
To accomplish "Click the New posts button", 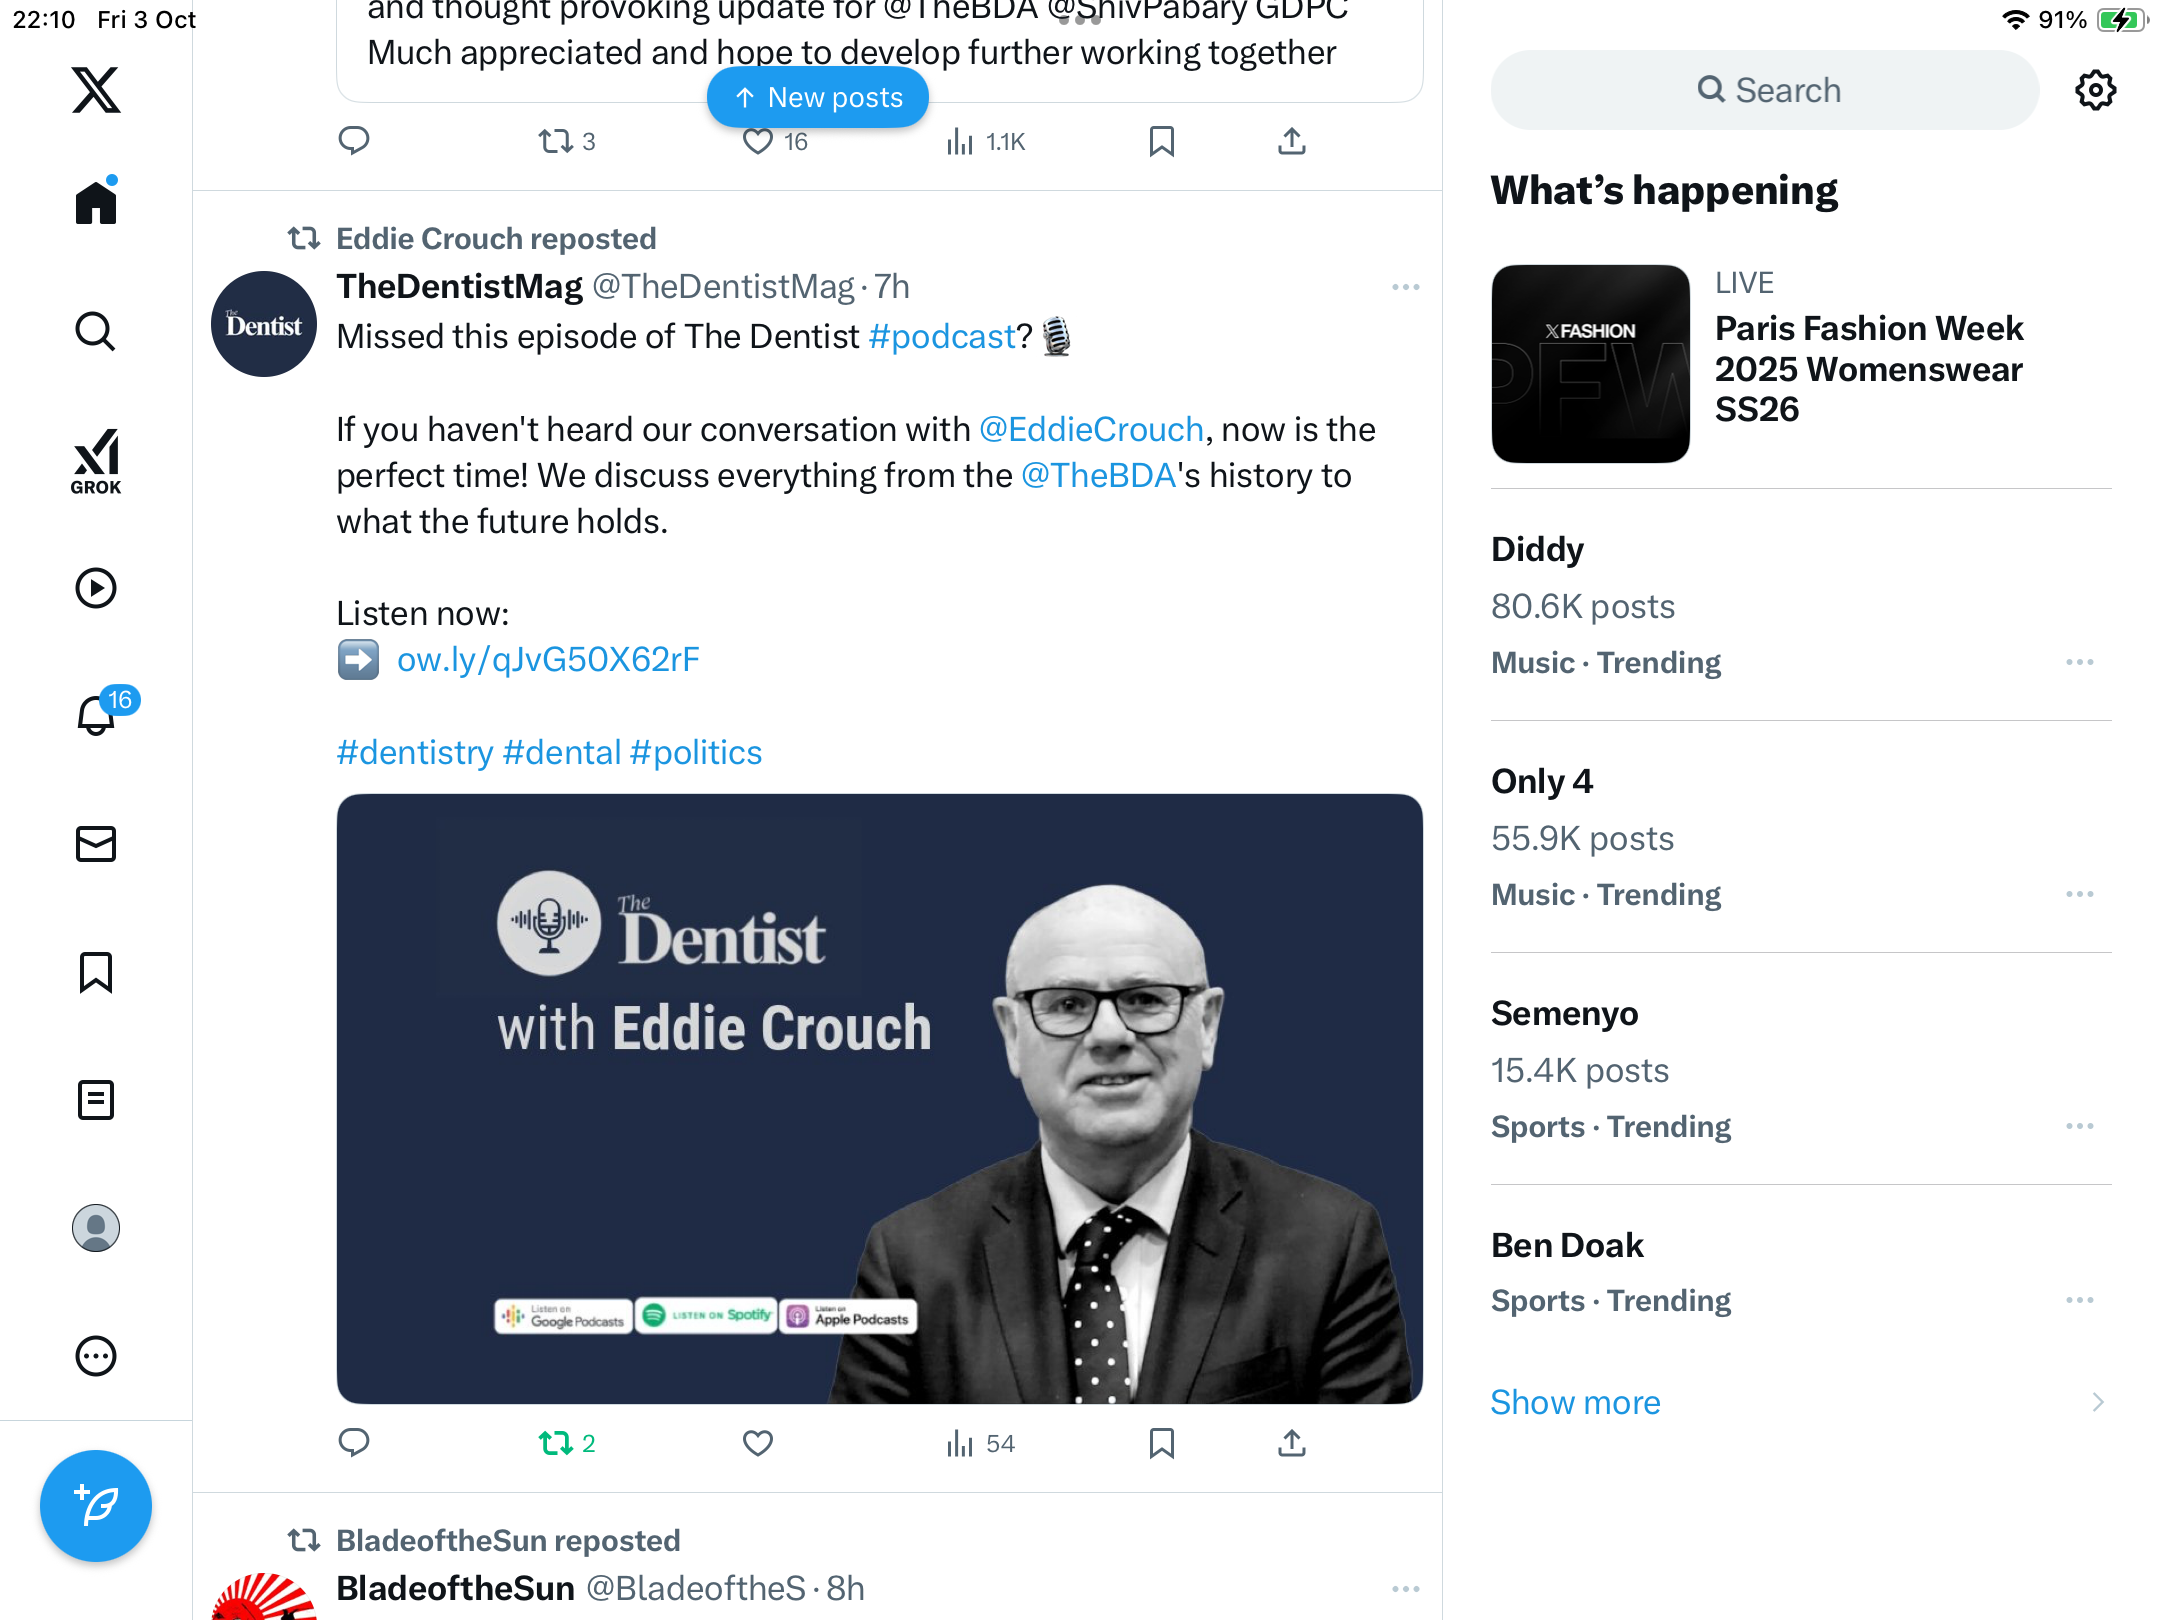I will coord(818,97).
